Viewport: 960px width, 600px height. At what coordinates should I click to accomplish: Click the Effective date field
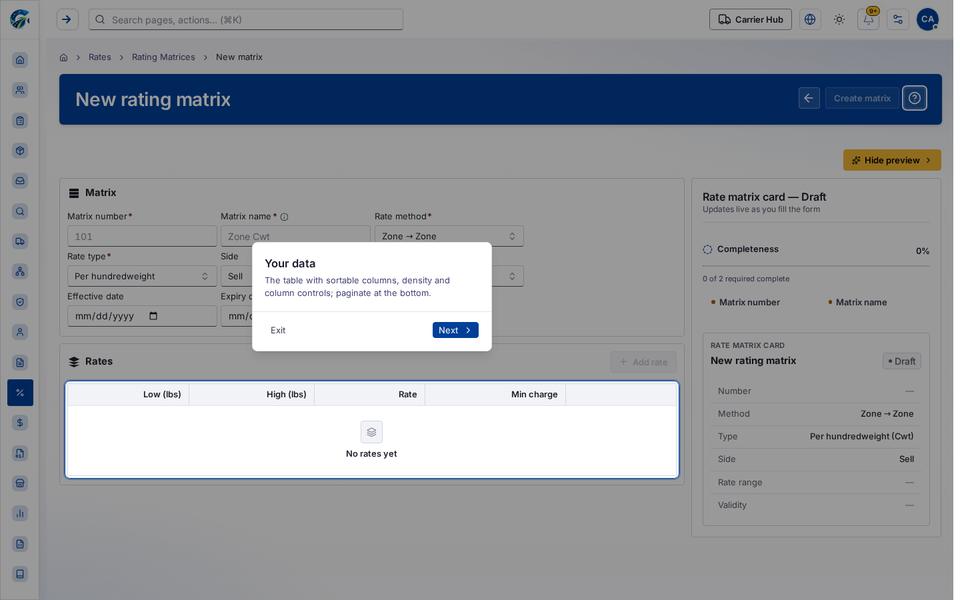point(141,316)
